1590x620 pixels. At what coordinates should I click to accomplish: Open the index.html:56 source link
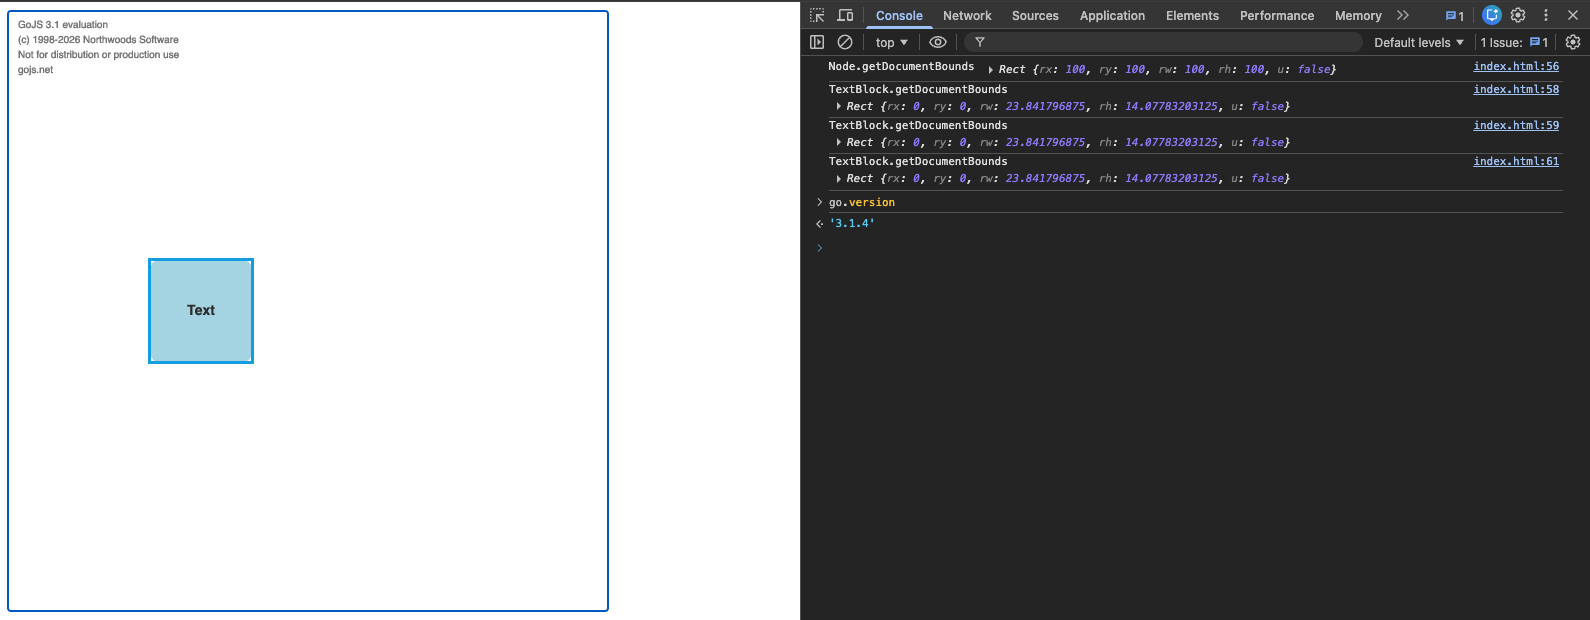1515,66
